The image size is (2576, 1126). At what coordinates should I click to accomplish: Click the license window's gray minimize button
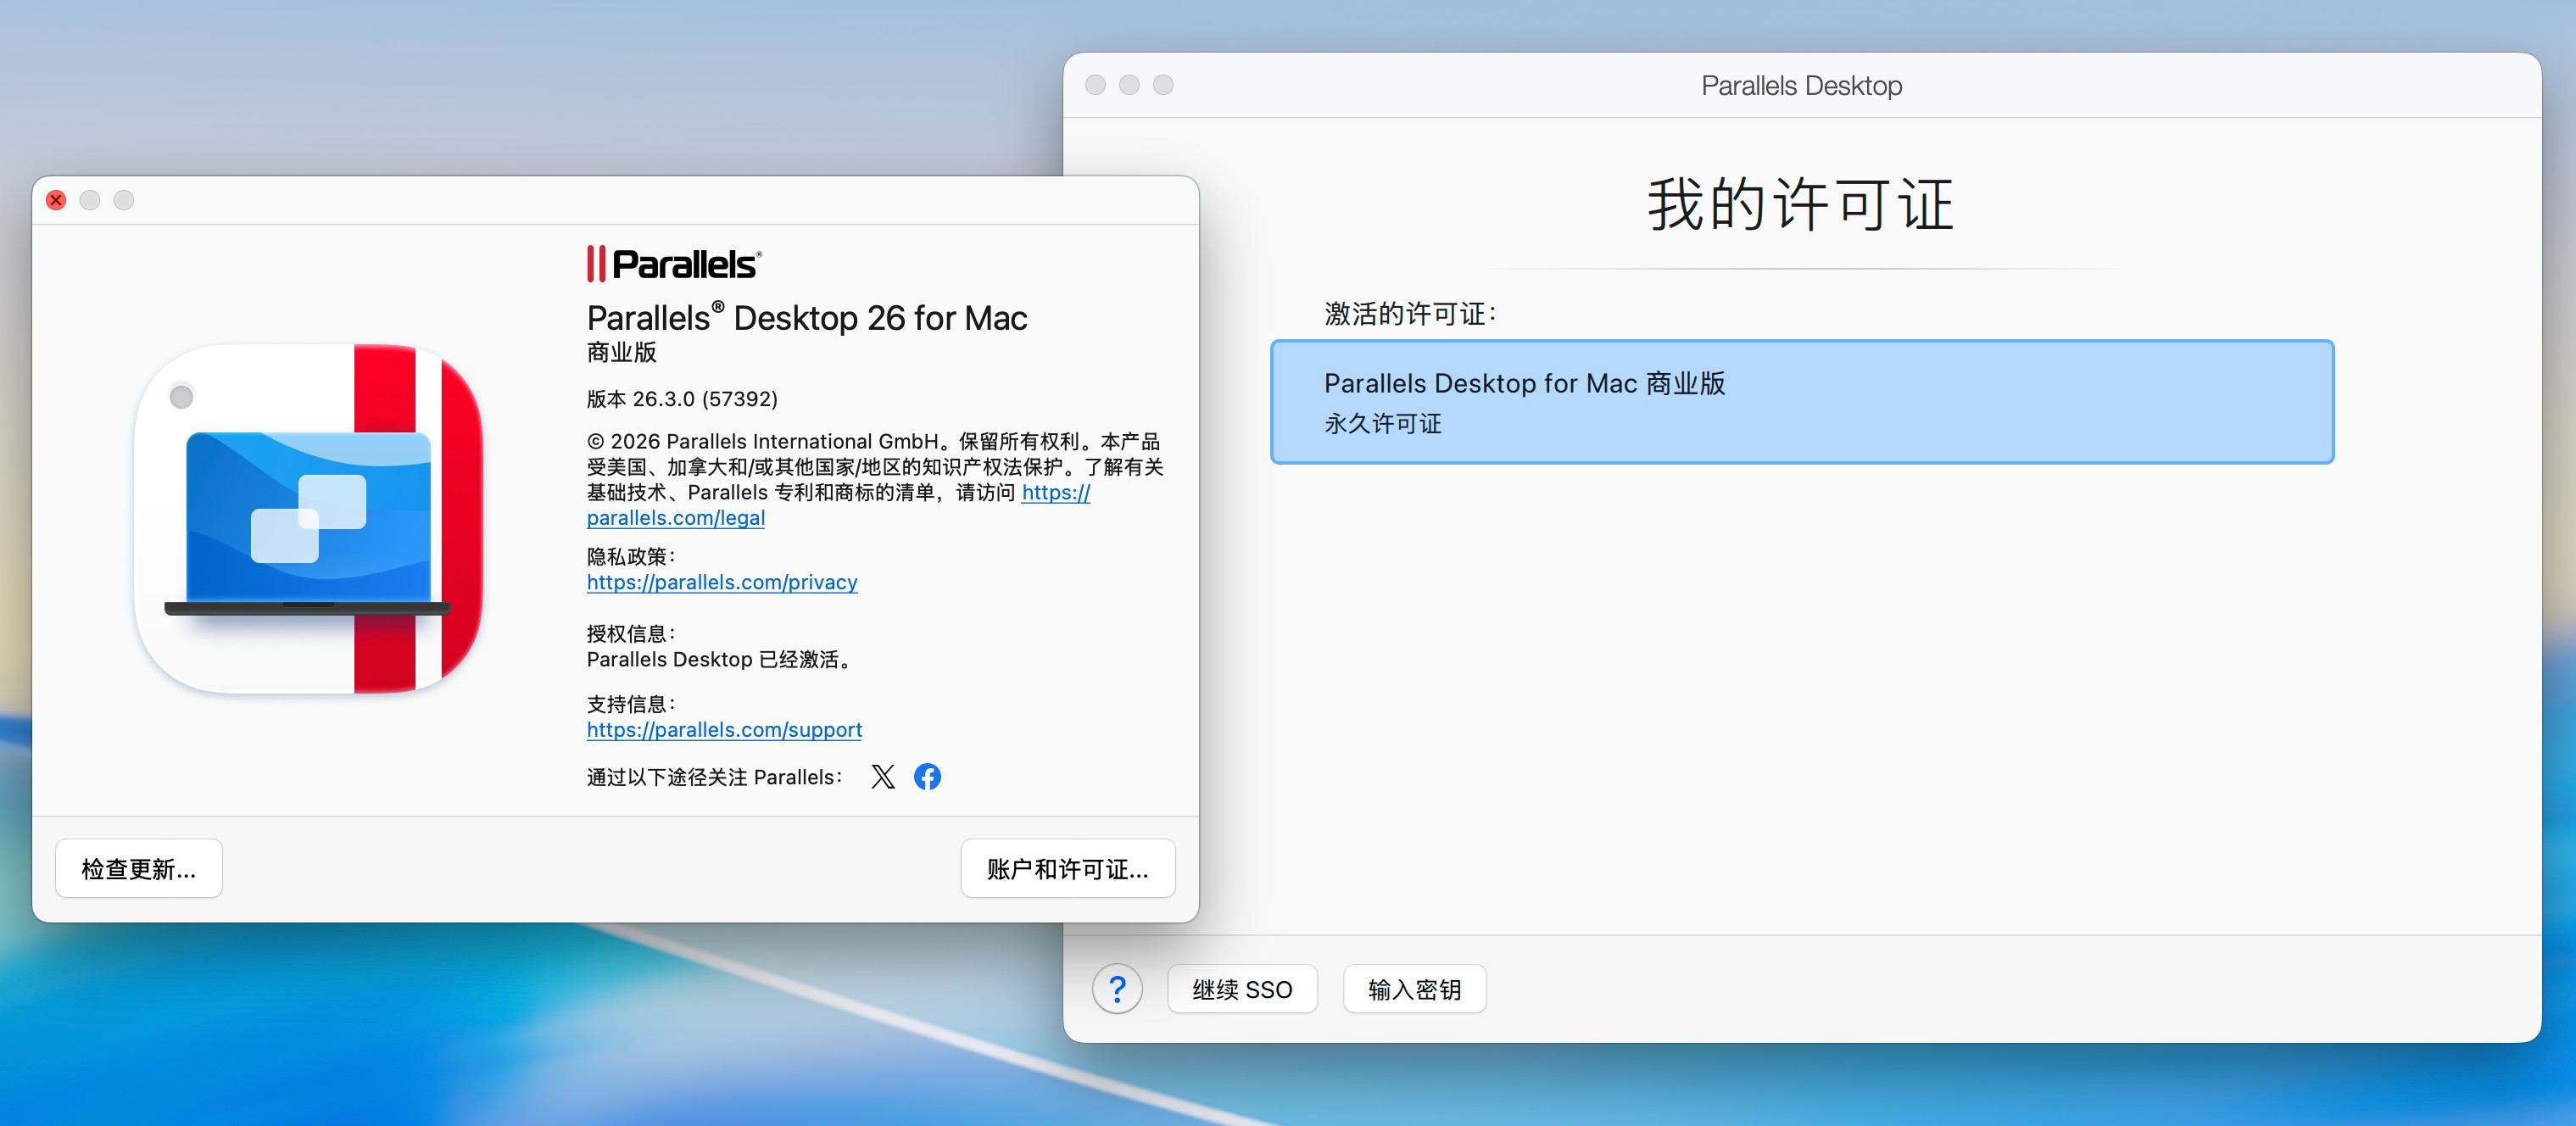point(1129,85)
